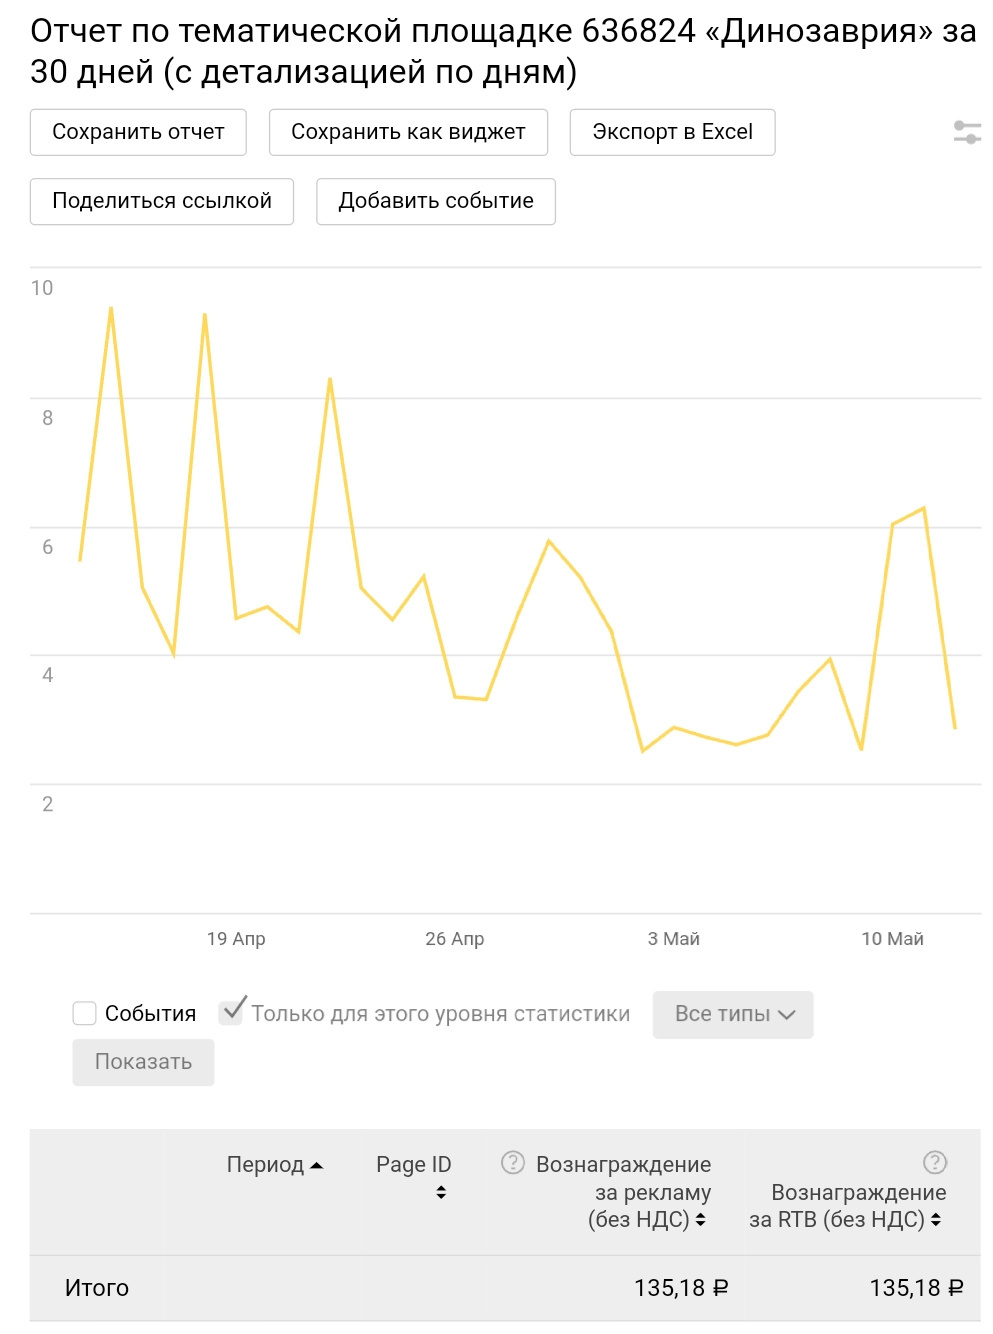Image resolution: width=993 pixels, height=1334 pixels.
Task: Sort by Period column arrow
Action: [x=317, y=1165]
